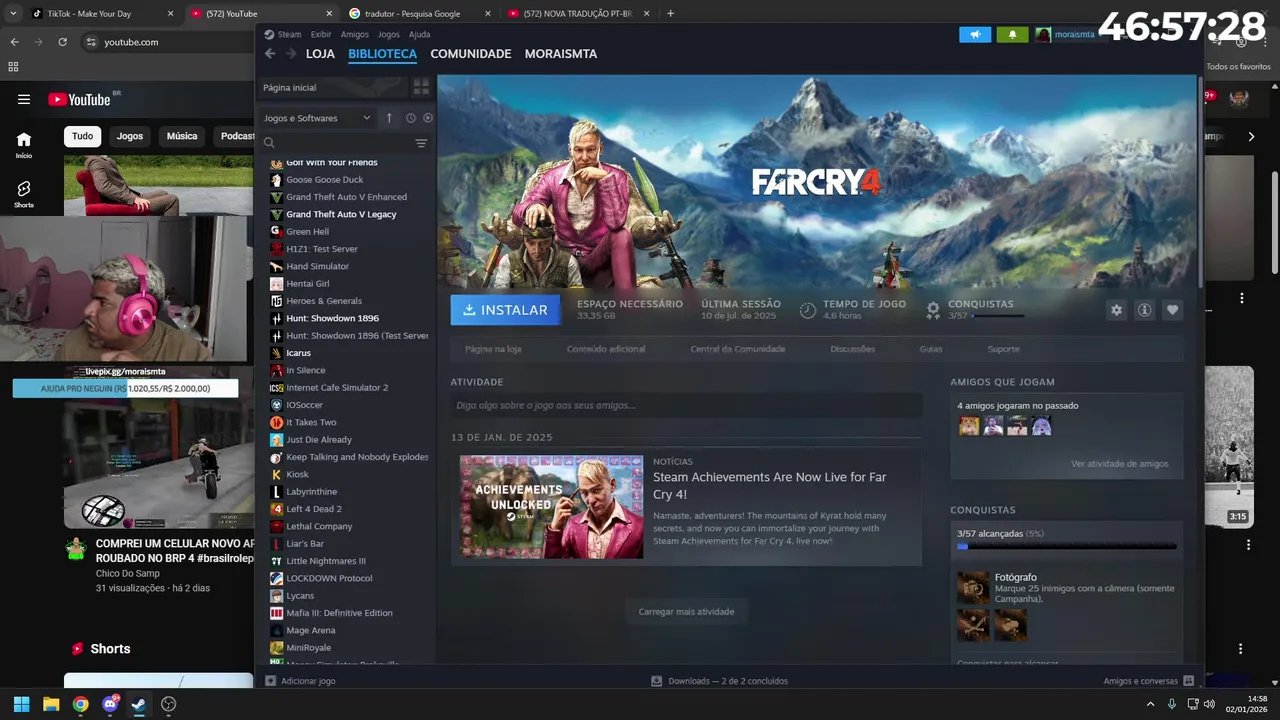Select Green Hell in game list
Image resolution: width=1280 pixels, height=720 pixels.
point(307,232)
